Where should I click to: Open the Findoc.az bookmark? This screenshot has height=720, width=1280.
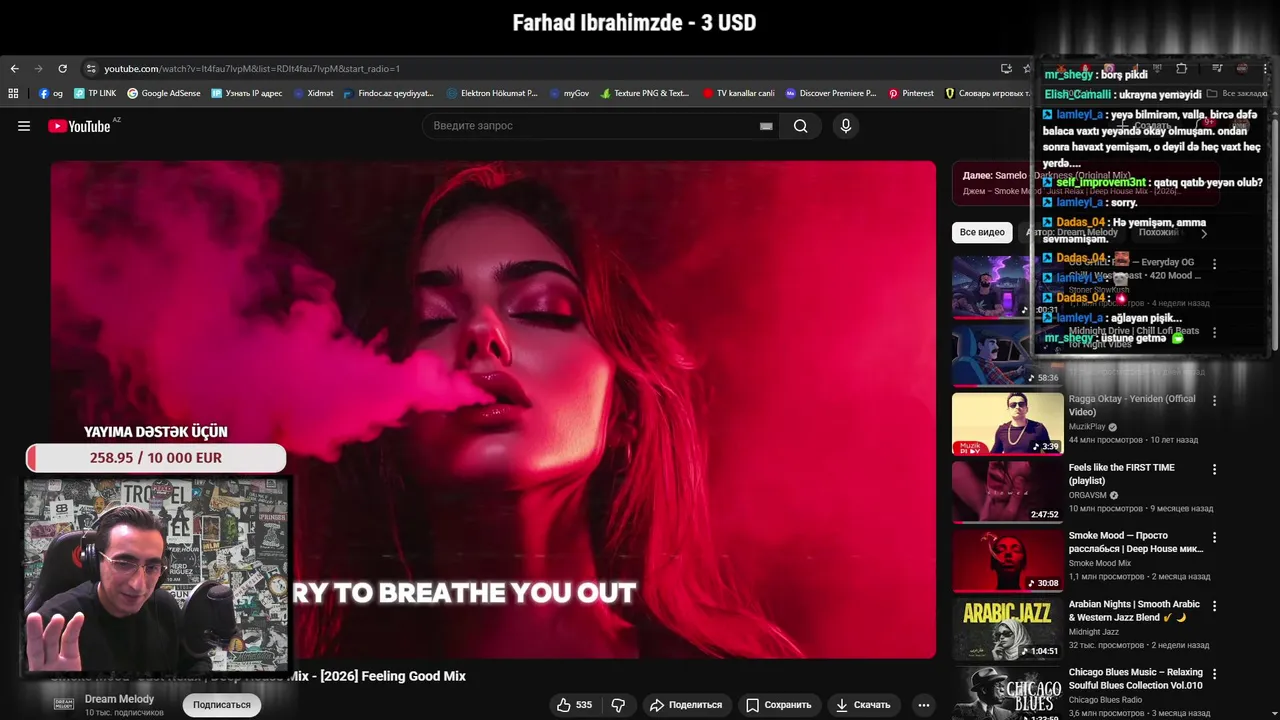[x=388, y=93]
